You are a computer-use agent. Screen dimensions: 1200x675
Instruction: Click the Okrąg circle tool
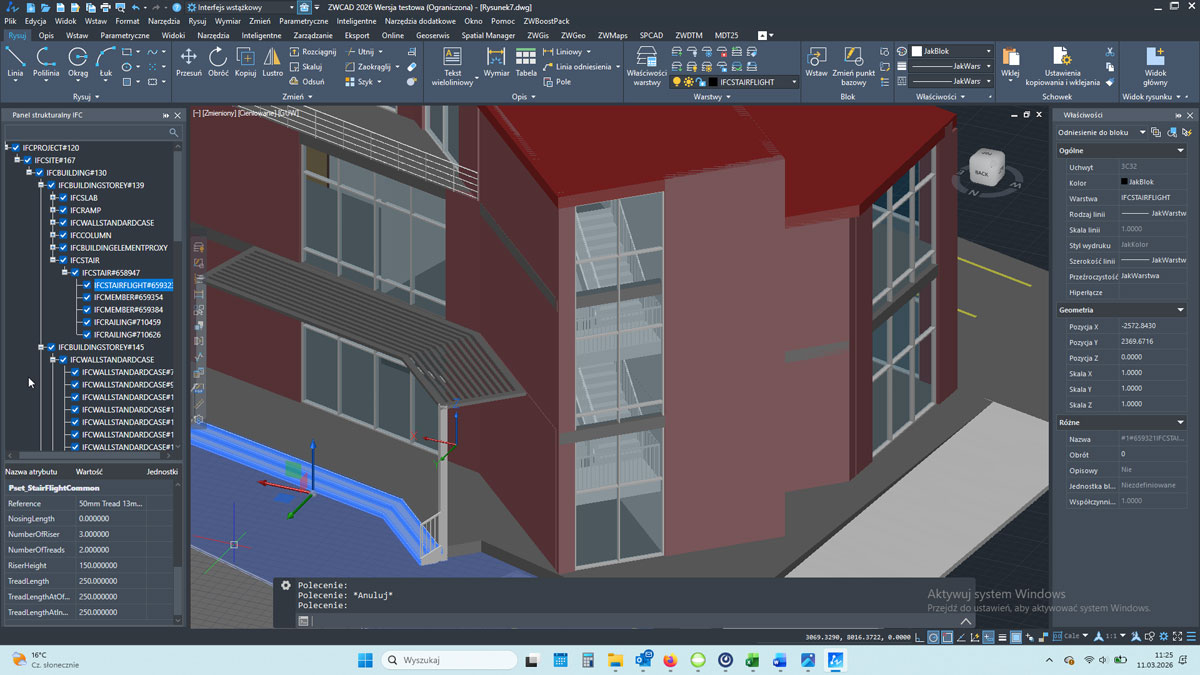(78, 62)
